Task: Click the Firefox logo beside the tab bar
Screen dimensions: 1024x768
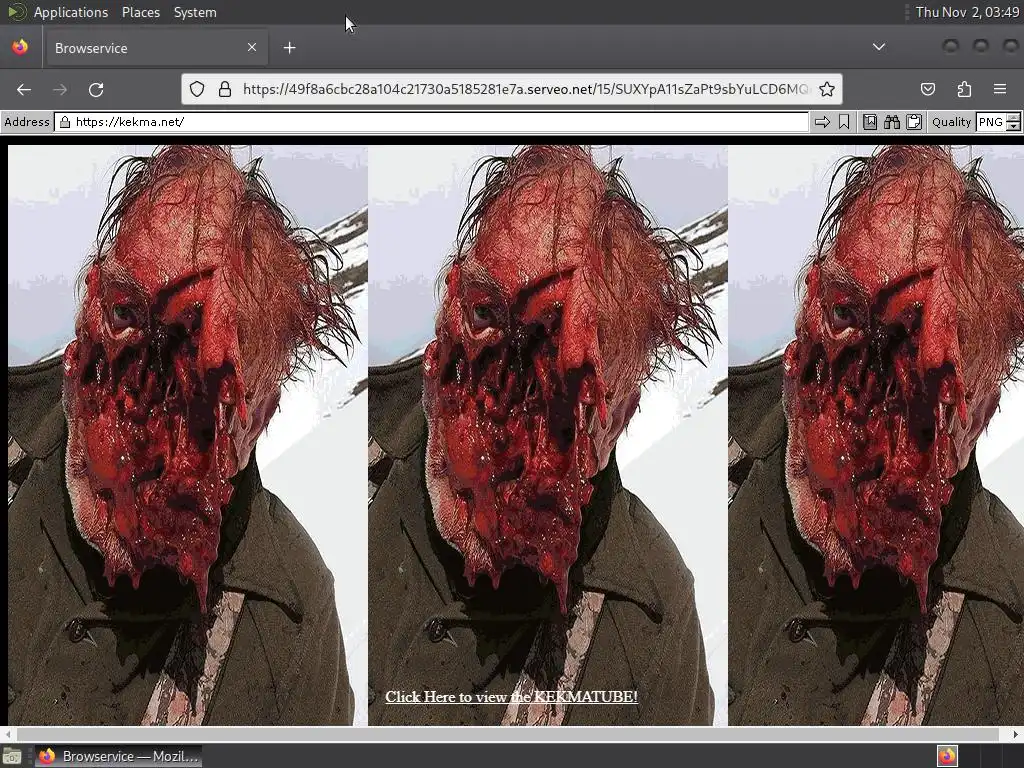Action: pyautogui.click(x=20, y=47)
